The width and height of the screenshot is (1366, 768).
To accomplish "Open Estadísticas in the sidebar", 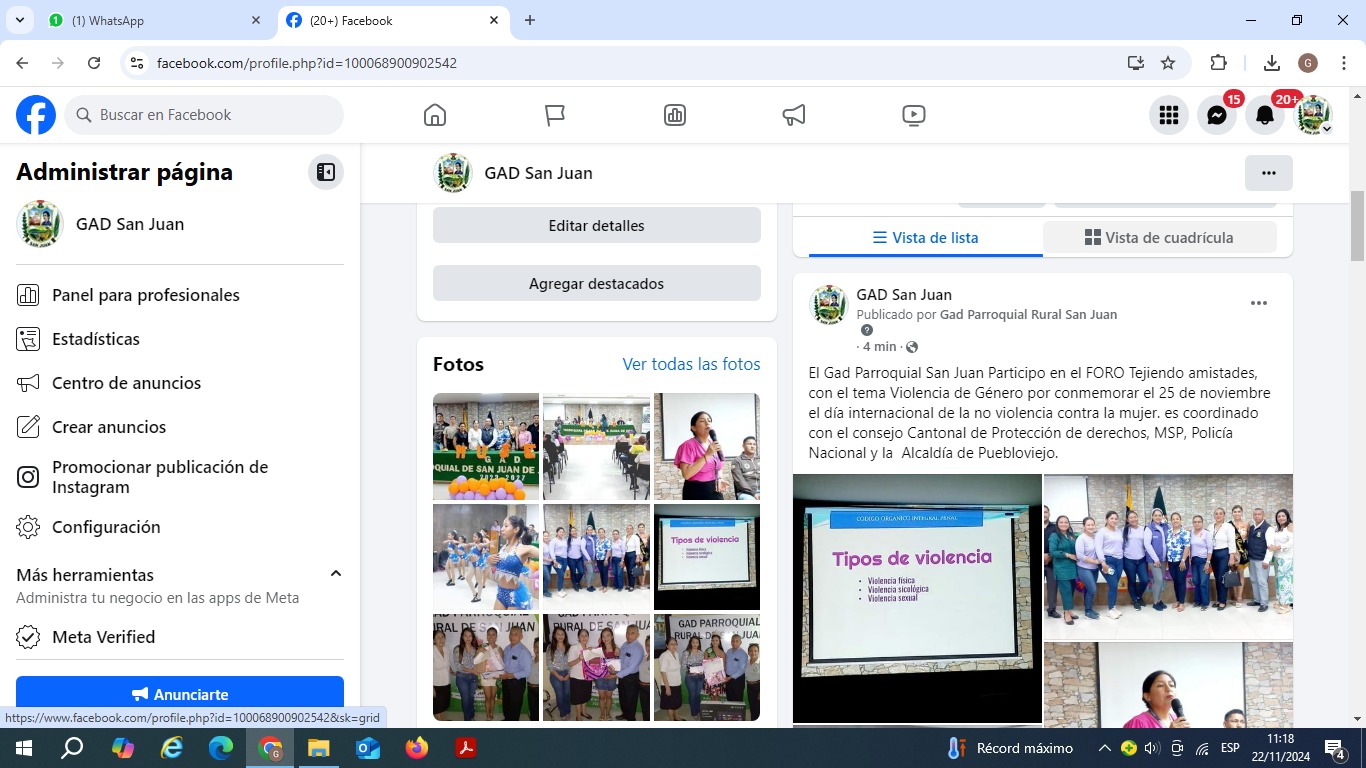I will pyautogui.click(x=96, y=339).
